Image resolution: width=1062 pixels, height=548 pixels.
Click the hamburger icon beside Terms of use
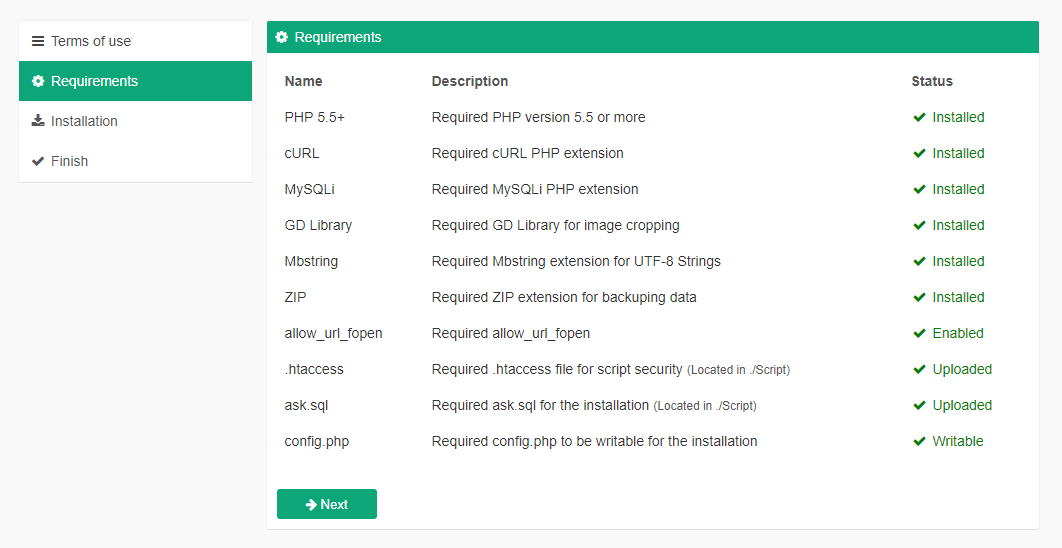click(x=38, y=41)
